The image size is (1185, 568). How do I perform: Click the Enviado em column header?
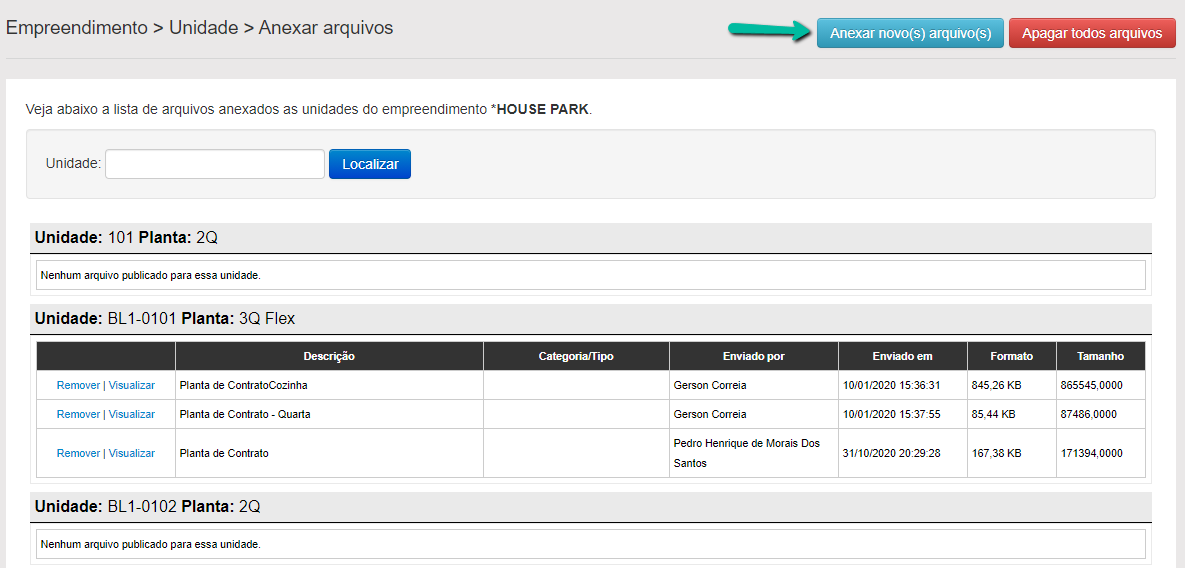point(902,356)
